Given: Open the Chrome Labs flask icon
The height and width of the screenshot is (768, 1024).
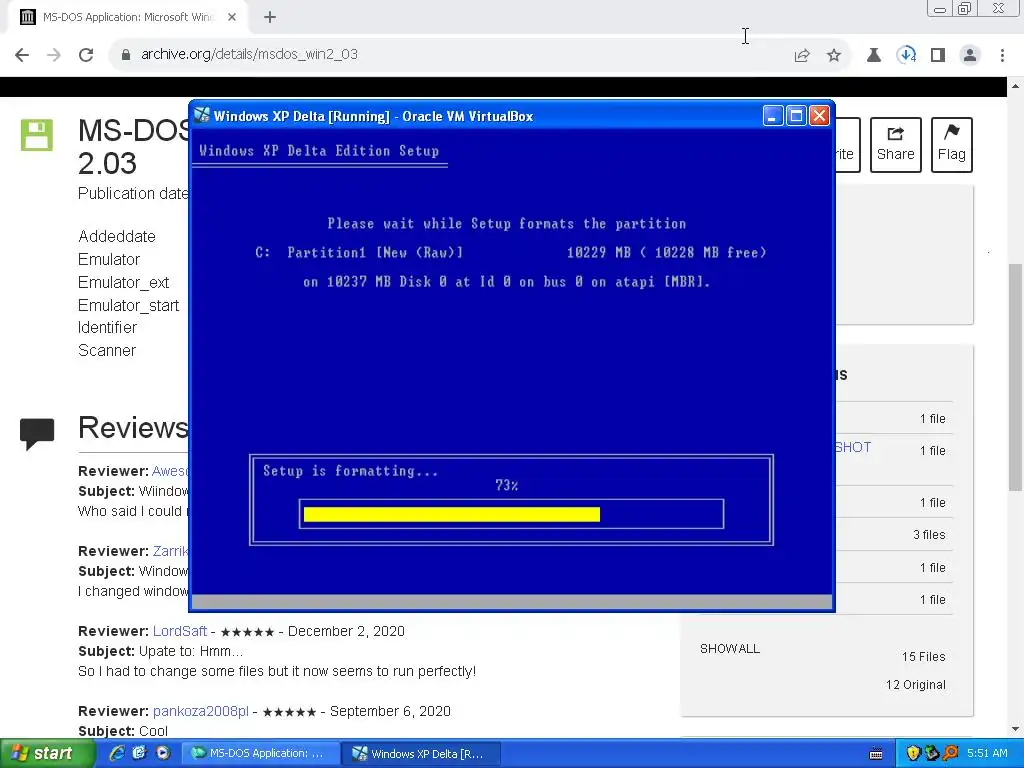Looking at the screenshot, I should (874, 55).
